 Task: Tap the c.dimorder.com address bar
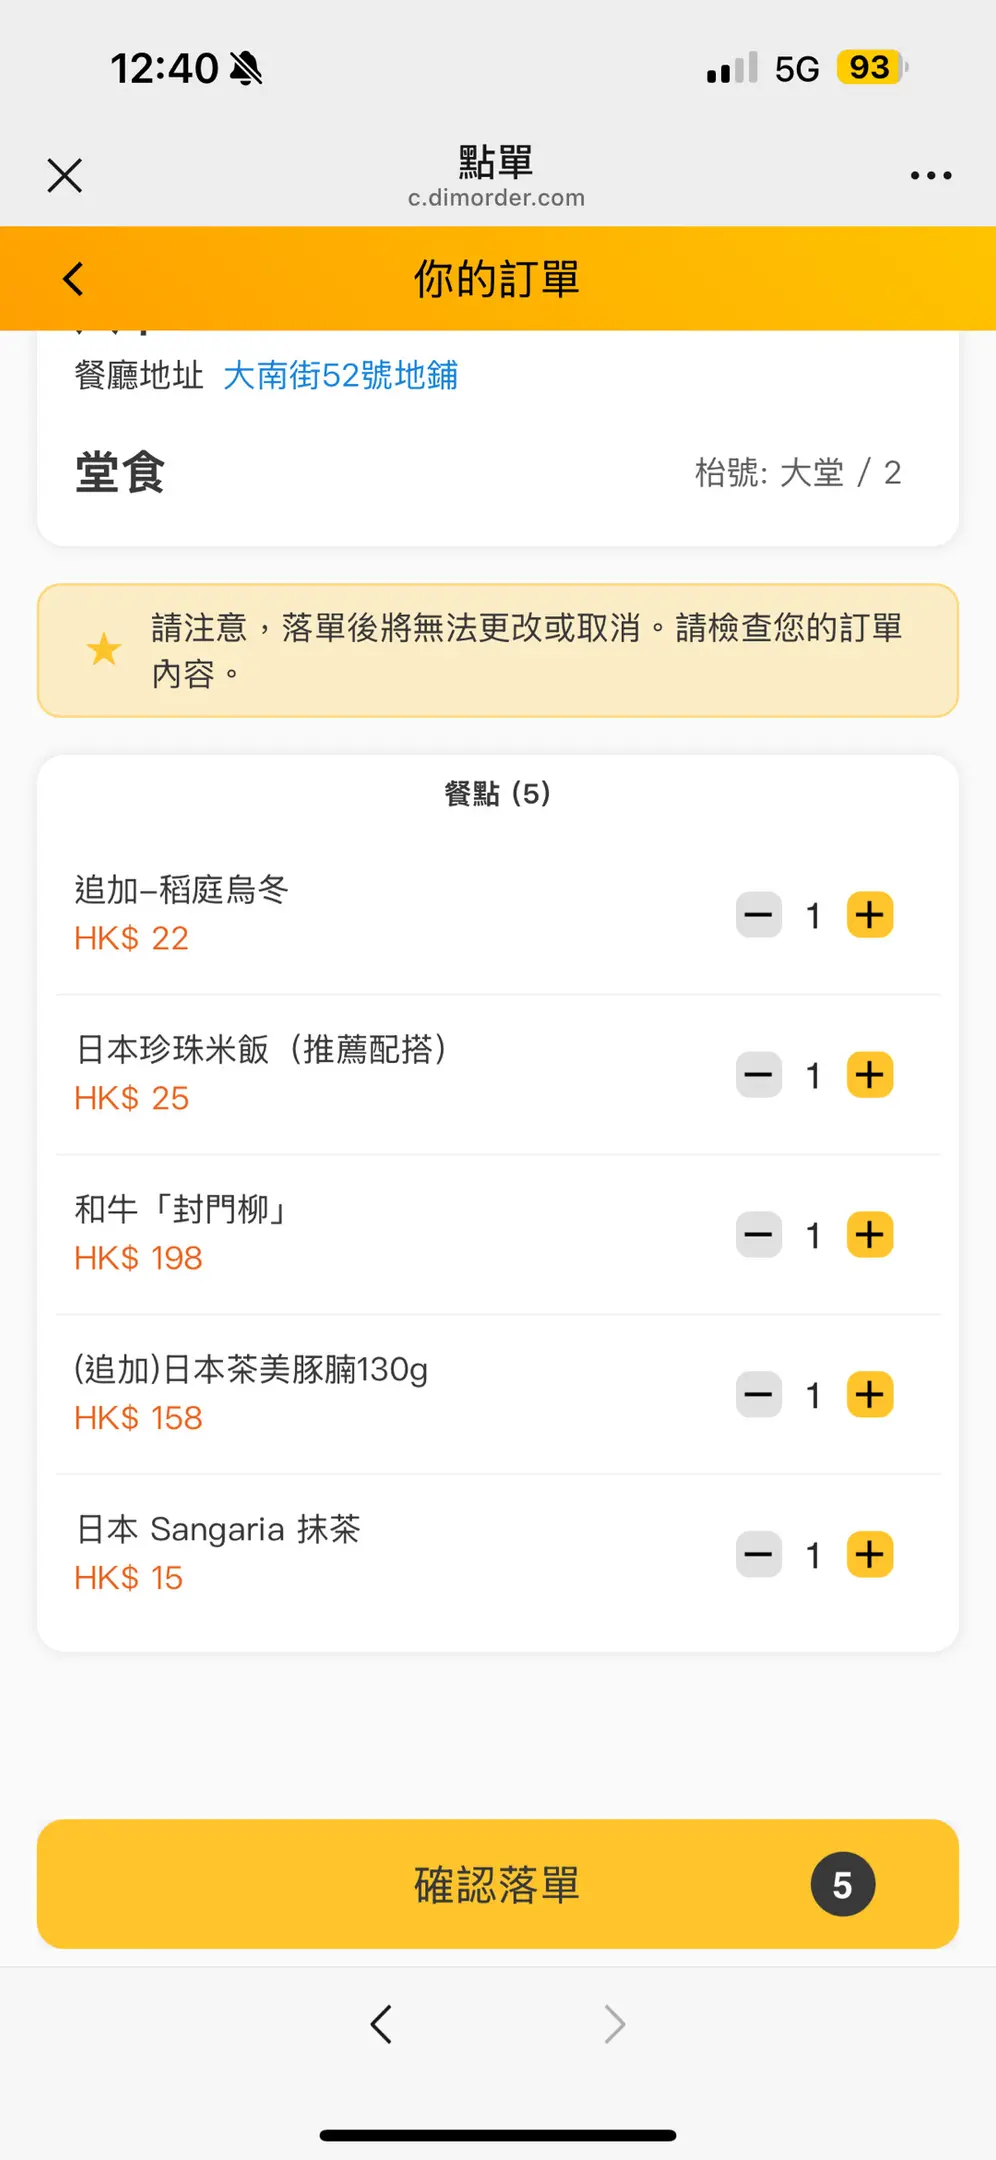[496, 197]
